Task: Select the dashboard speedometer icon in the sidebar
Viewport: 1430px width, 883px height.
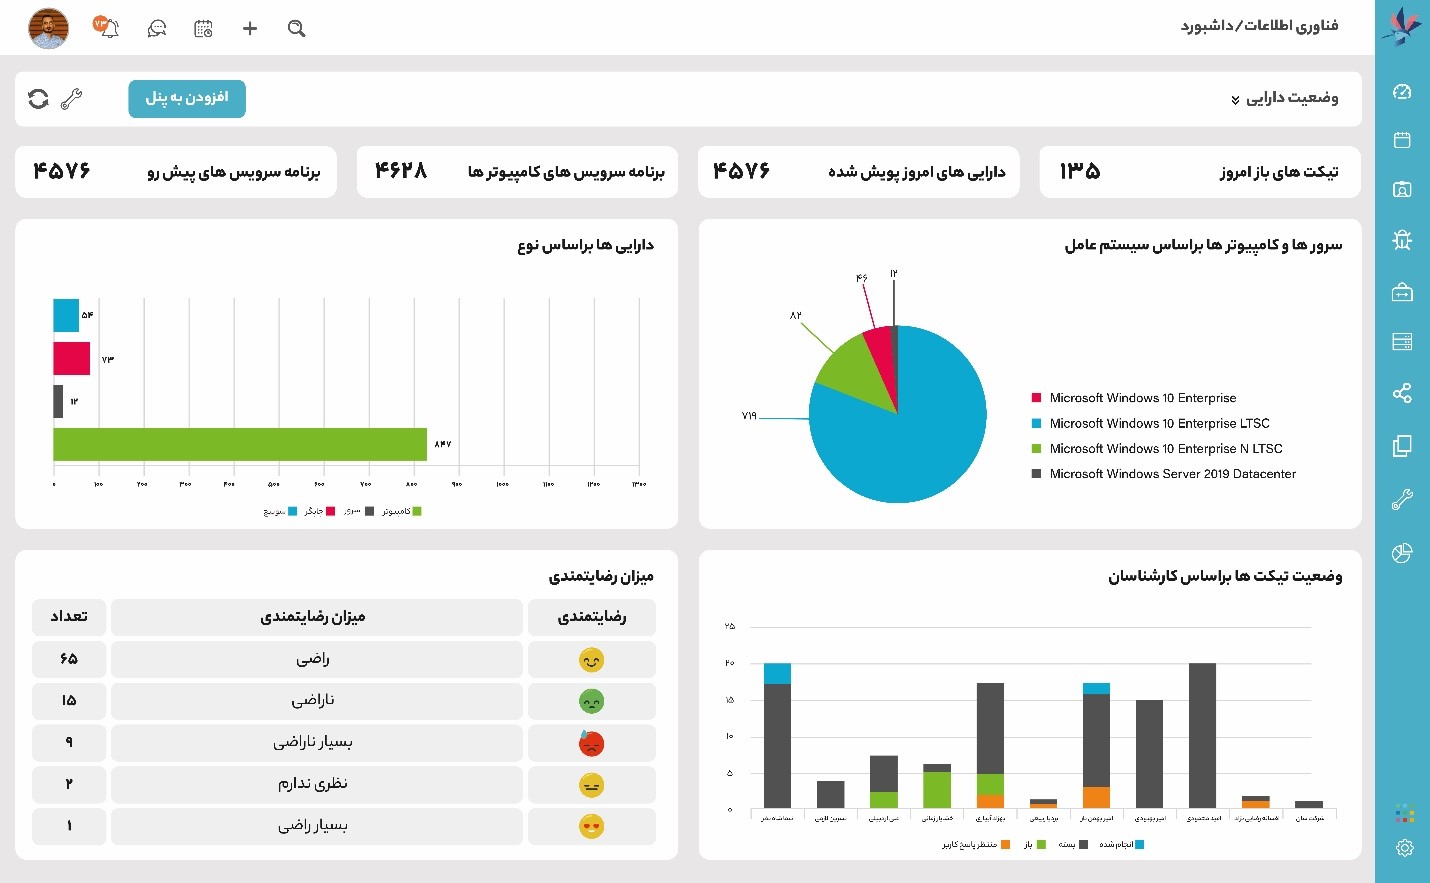Action: [x=1403, y=90]
